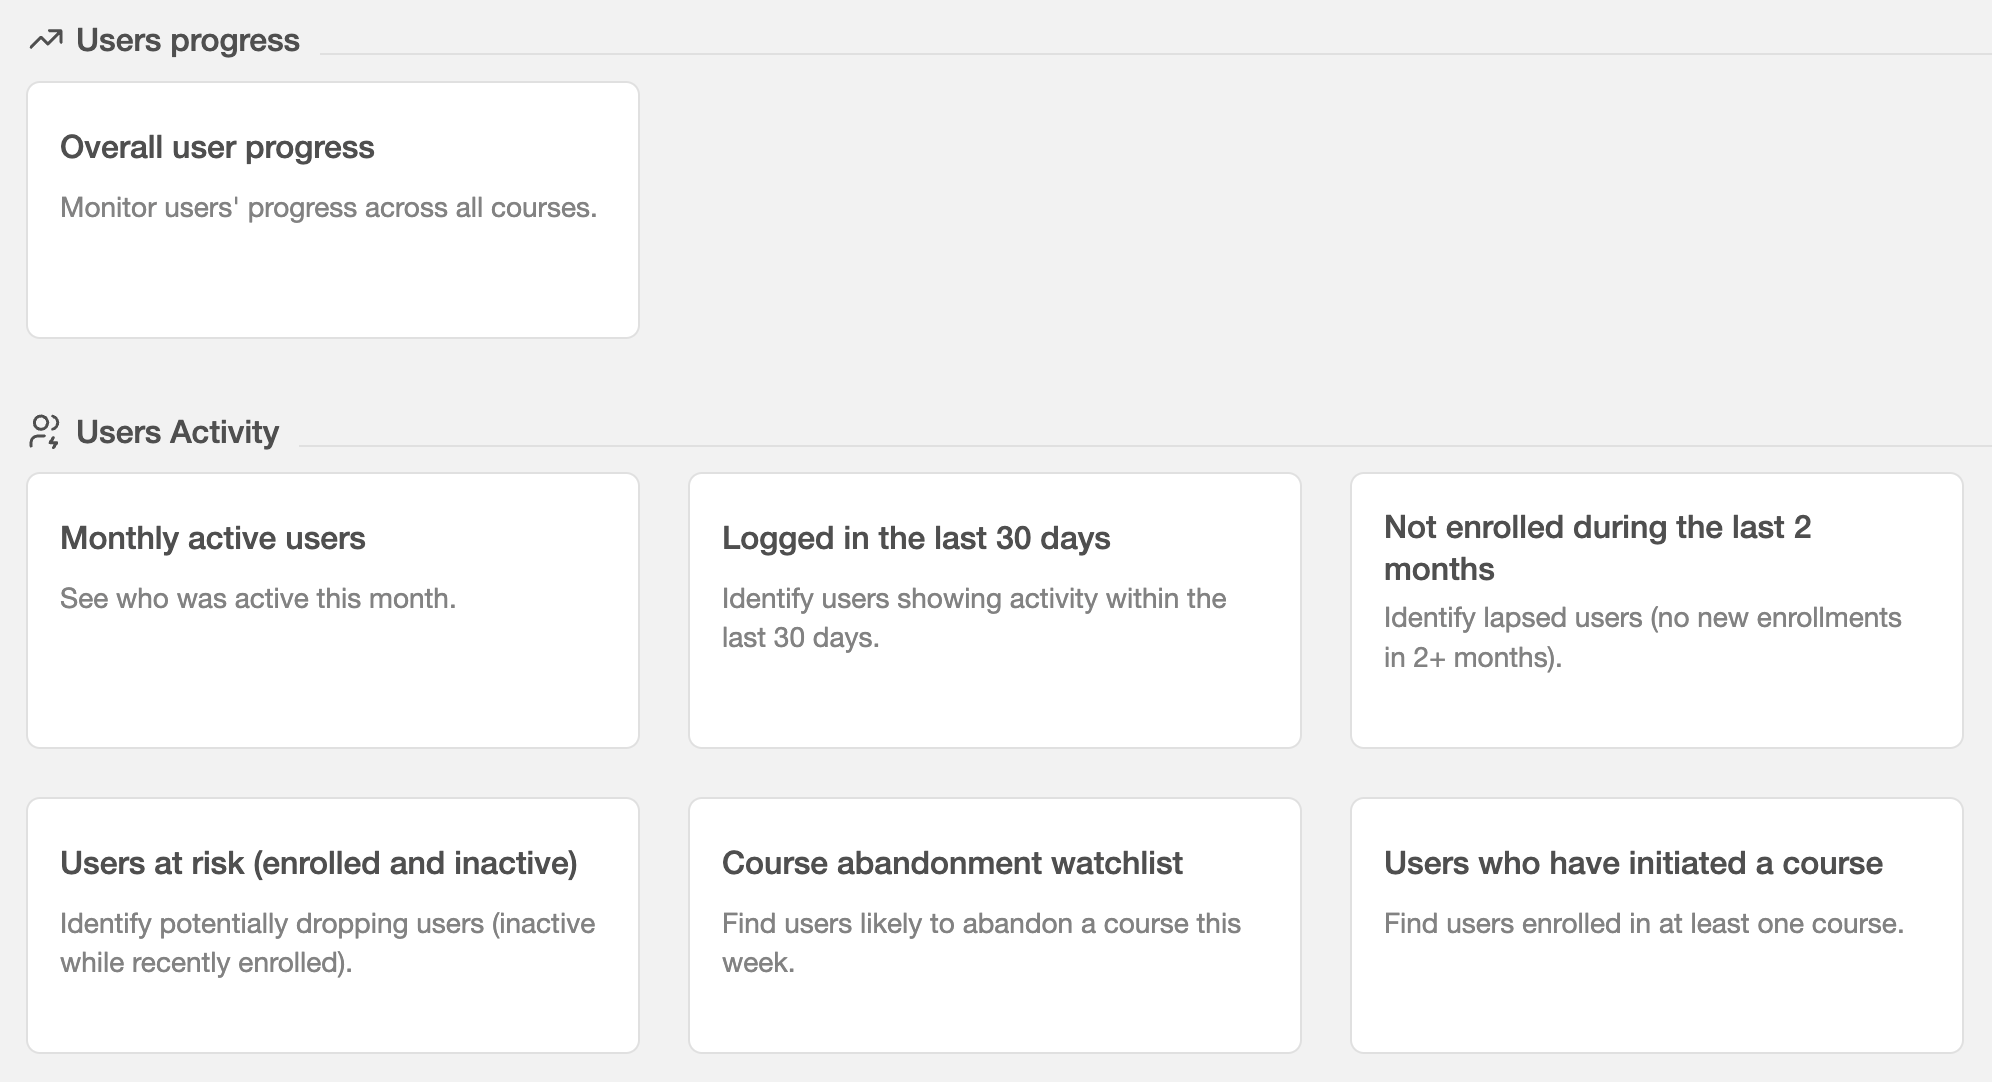Viewport: 1992px width, 1082px height.
Task: Click 'Identify potentially dropping users' description
Action: (x=327, y=943)
